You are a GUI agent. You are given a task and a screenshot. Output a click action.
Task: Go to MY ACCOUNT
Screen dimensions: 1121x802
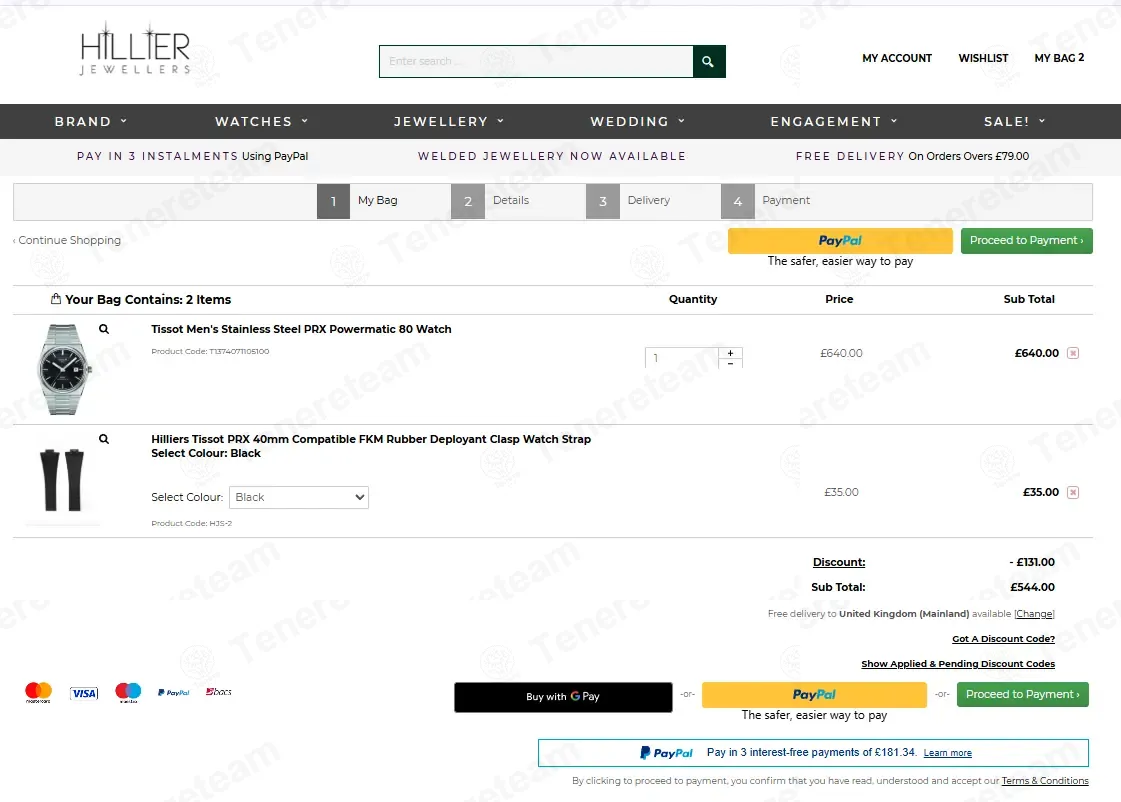click(897, 58)
